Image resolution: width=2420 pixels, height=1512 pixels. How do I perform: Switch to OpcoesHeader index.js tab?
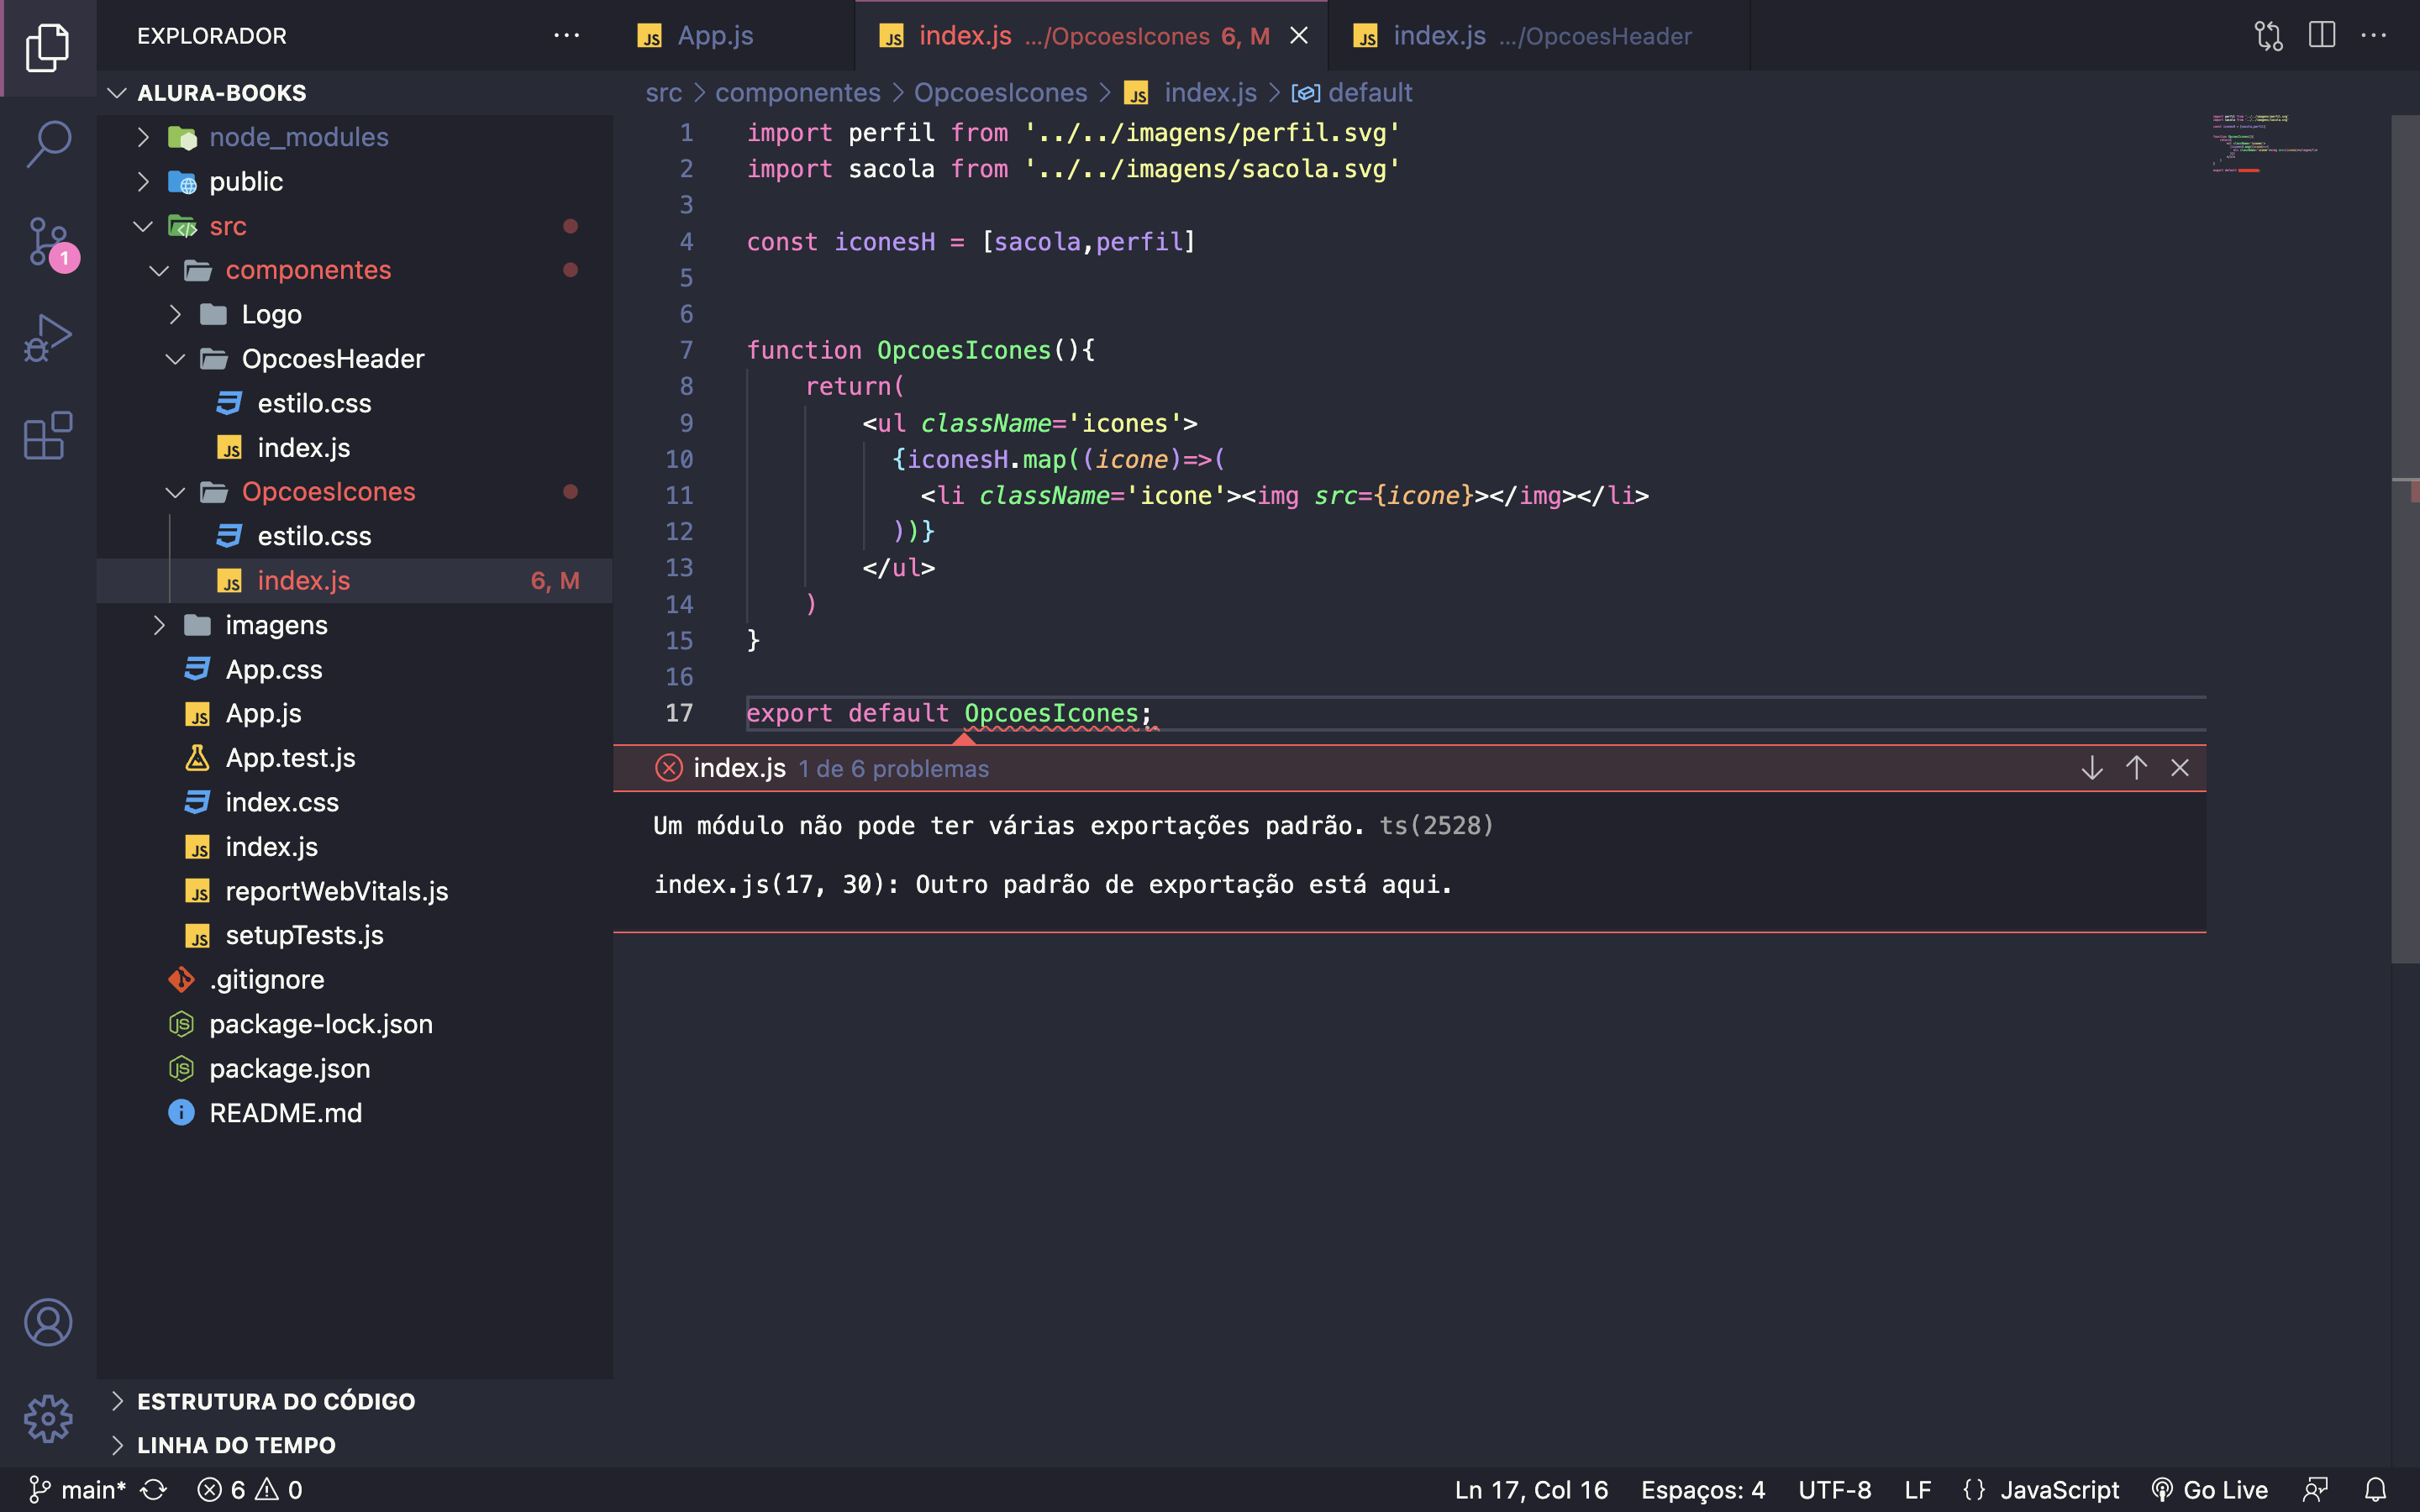click(1539, 36)
